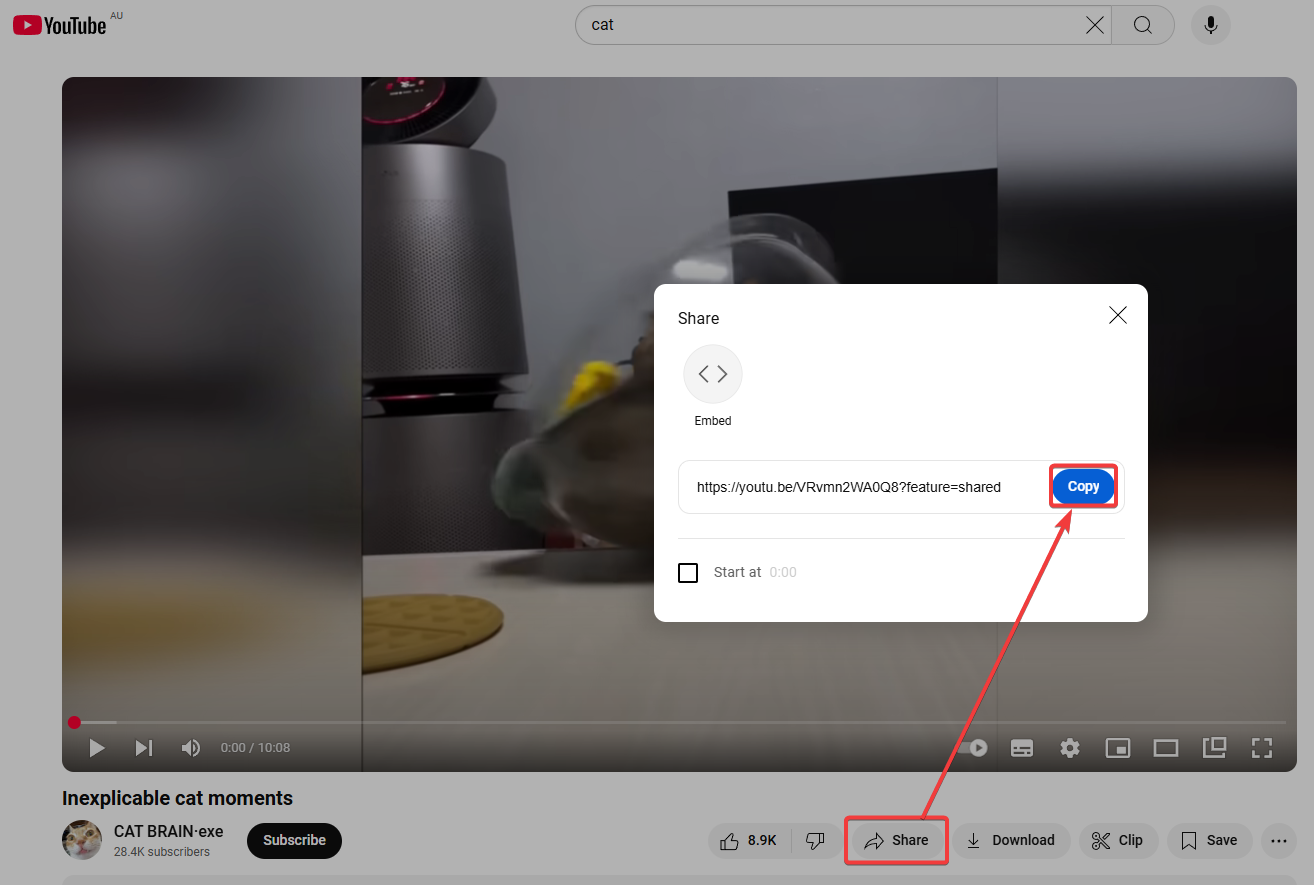Viewport: 1314px width, 885px height.
Task: Create a Clip of the video
Action: [1118, 841]
